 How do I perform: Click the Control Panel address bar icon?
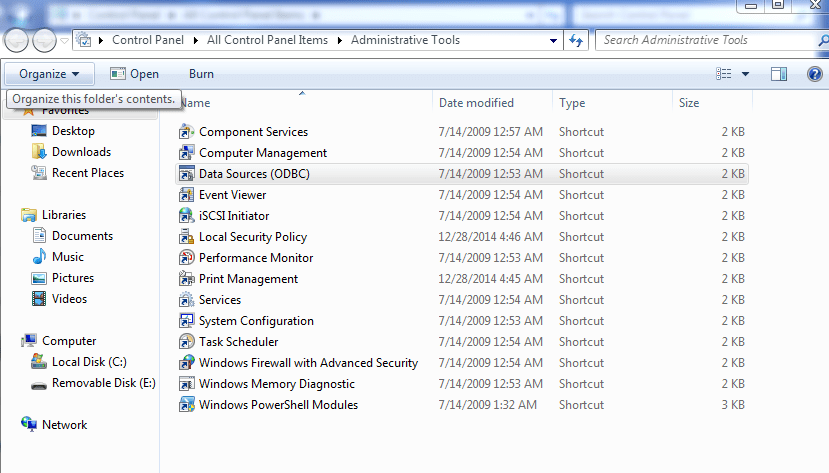click(84, 40)
